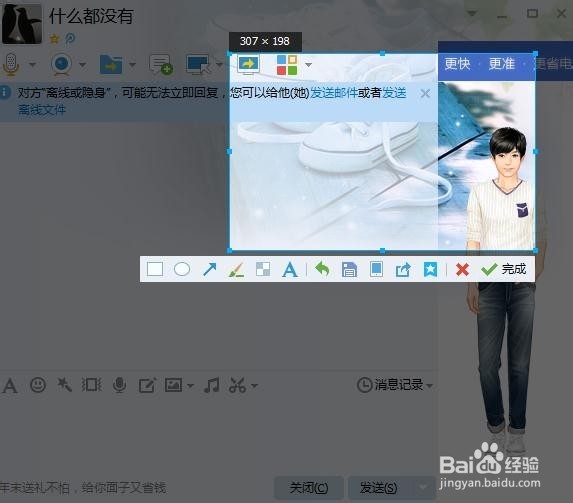Open 消息记录 message history
Screen dimensions: 573x503
[x=390, y=385]
